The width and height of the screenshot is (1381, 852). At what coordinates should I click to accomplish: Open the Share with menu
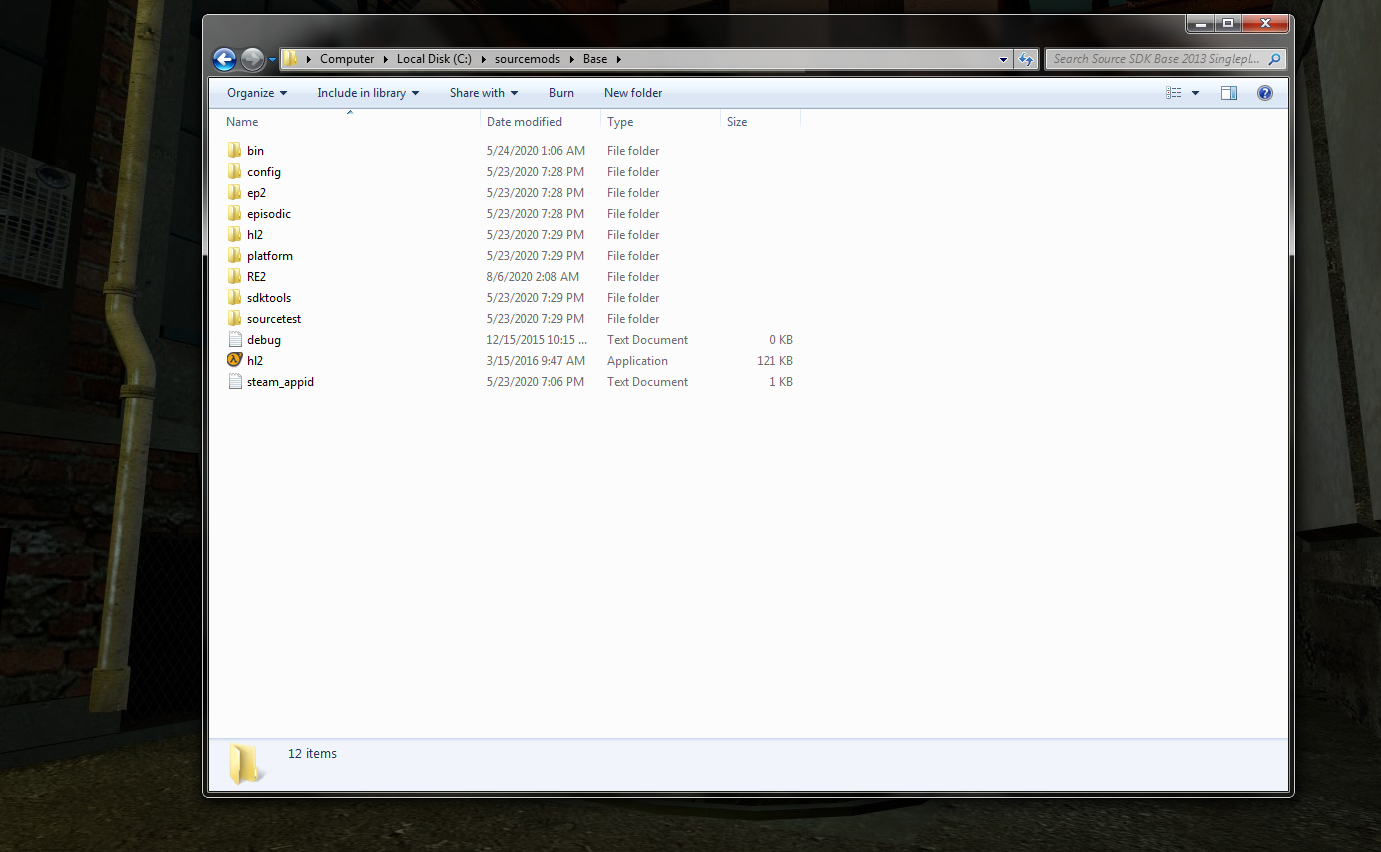(x=484, y=93)
